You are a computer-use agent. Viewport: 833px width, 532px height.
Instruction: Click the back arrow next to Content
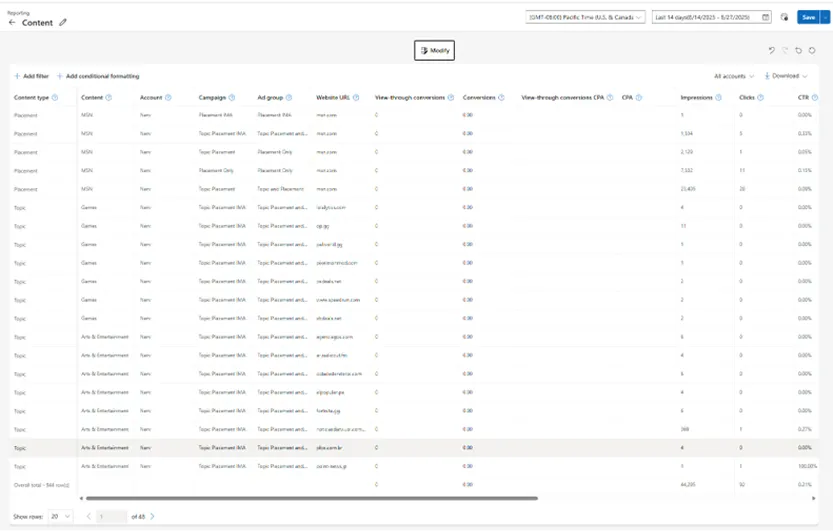12,22
